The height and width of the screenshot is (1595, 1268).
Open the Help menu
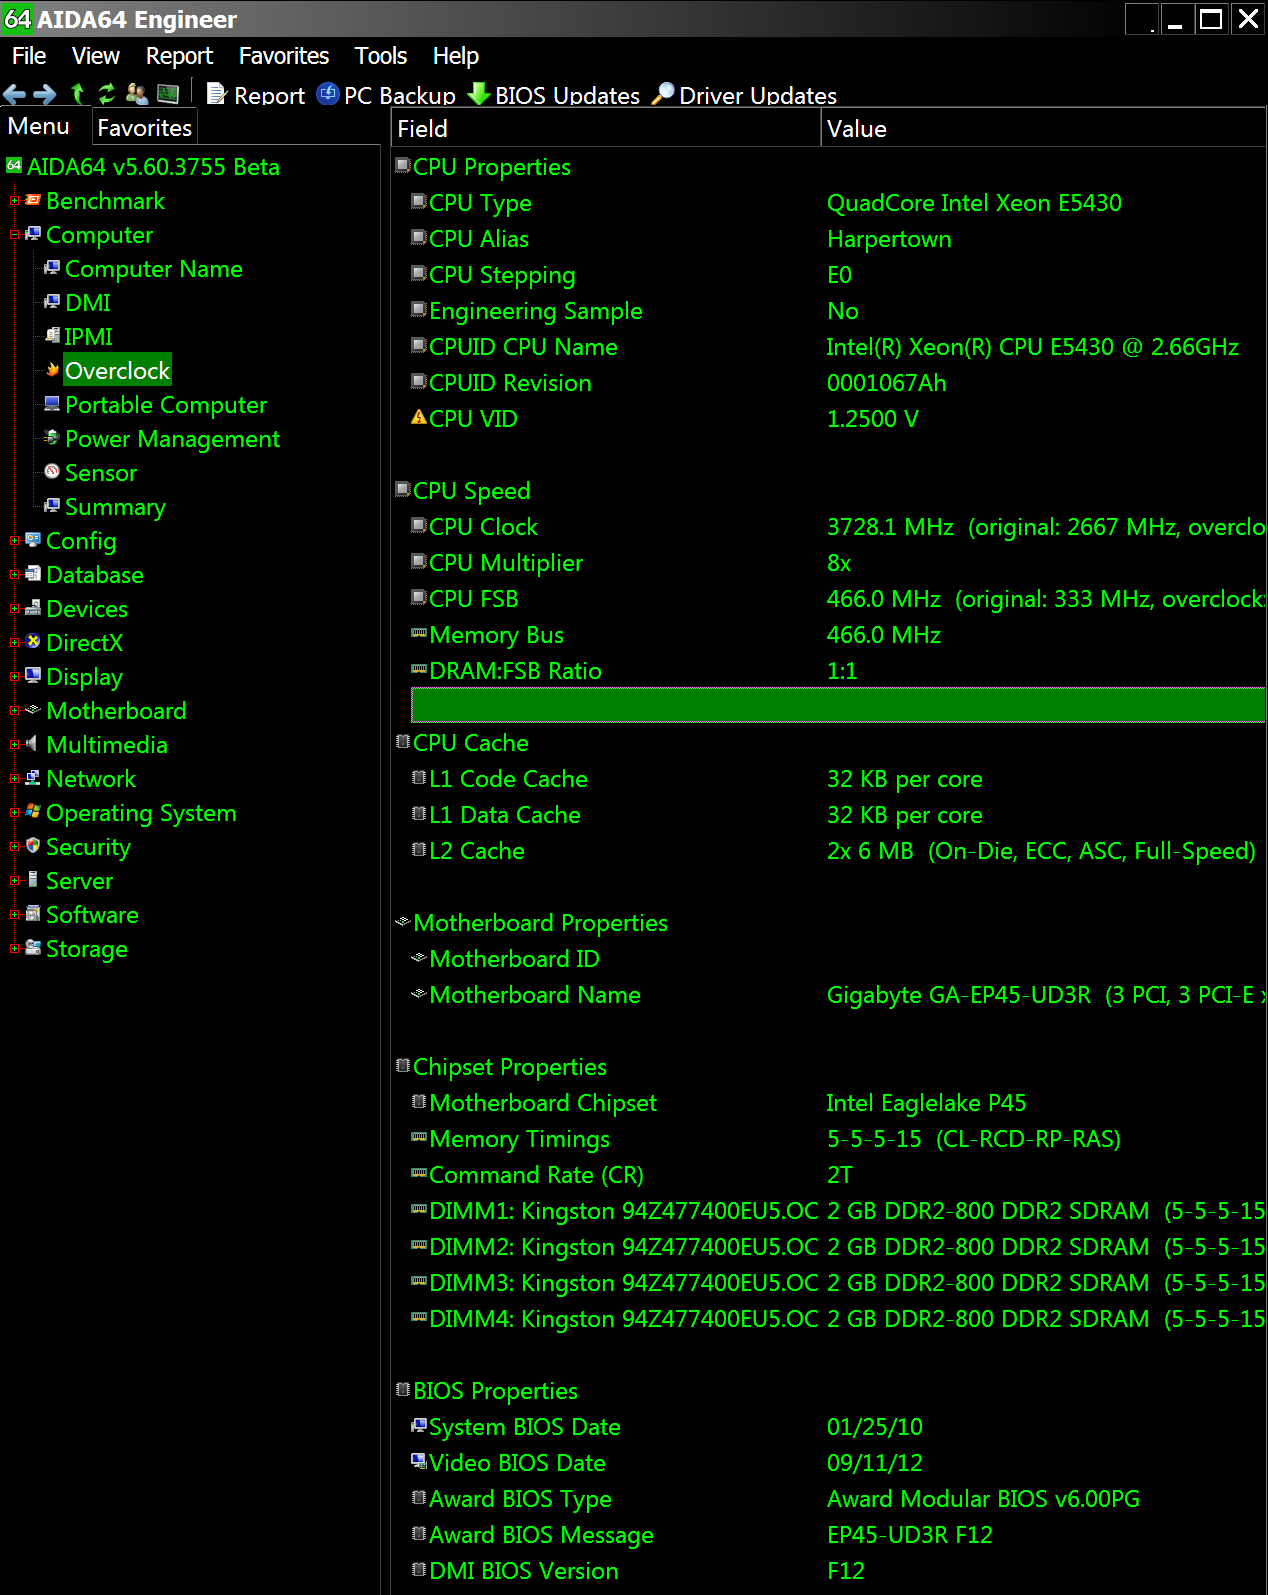click(456, 56)
